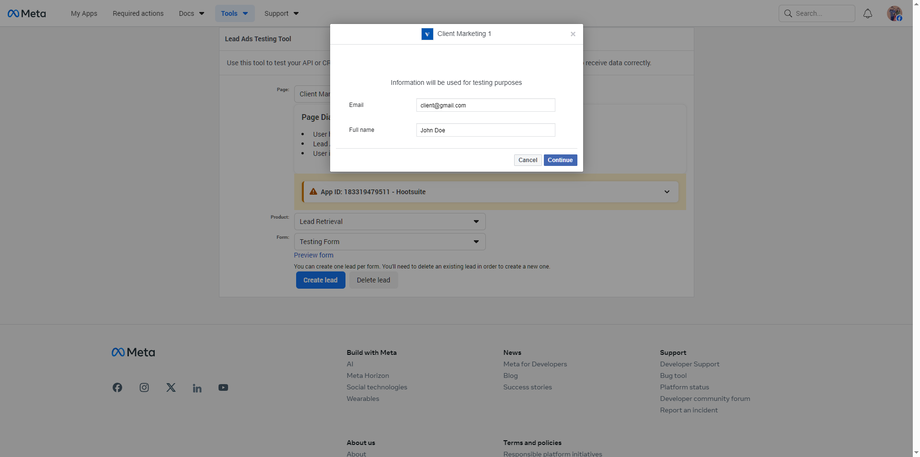Viewport: 920px width, 457px height.
Task: Open Meta's LinkedIn footer icon
Action: point(197,388)
